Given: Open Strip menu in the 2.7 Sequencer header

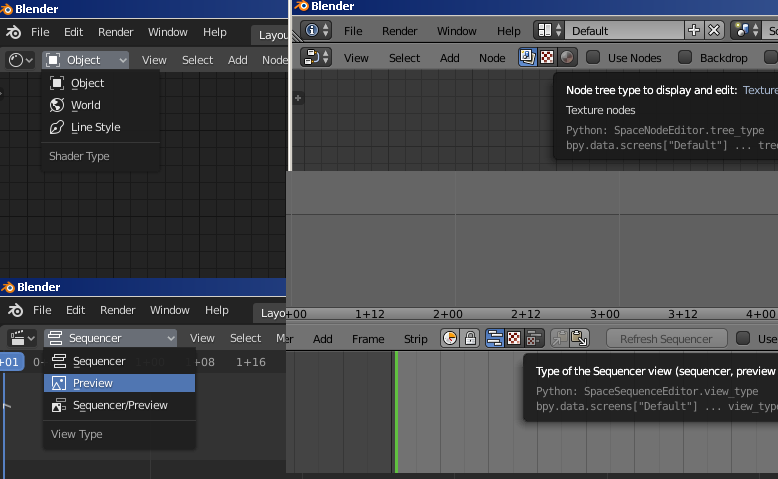Looking at the screenshot, I should 415,339.
